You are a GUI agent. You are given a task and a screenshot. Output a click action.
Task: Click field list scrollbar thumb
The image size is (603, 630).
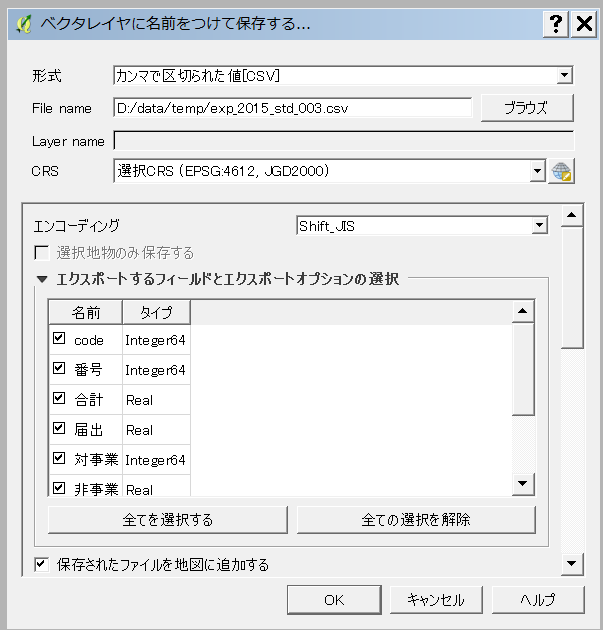[523, 369]
